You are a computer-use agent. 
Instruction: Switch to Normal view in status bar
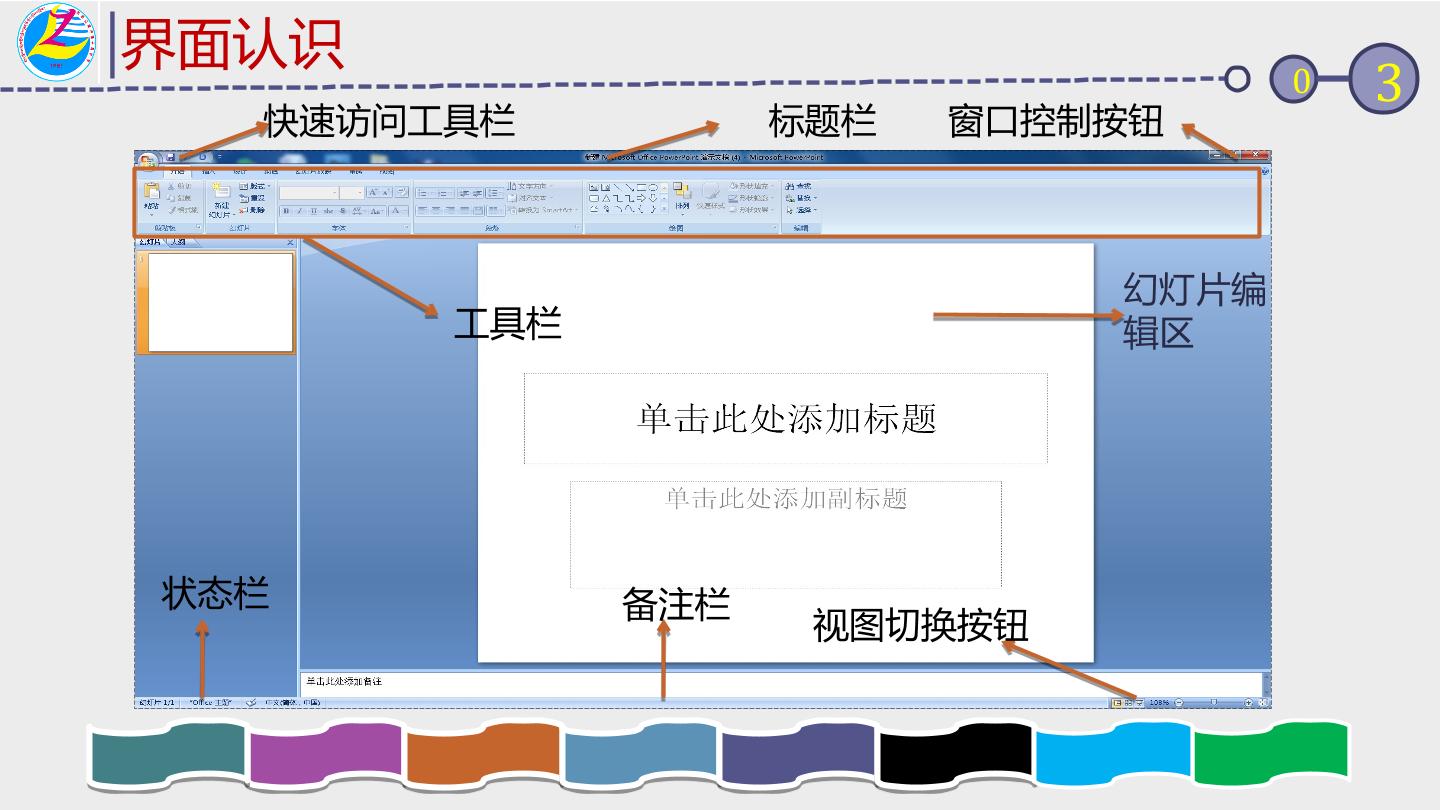[1117, 703]
